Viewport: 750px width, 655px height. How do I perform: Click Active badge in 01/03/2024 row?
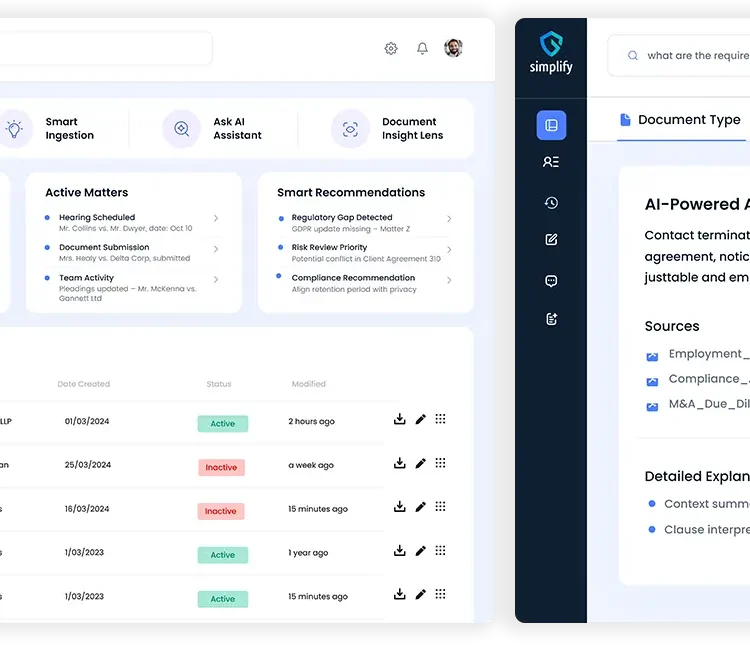tap(223, 423)
